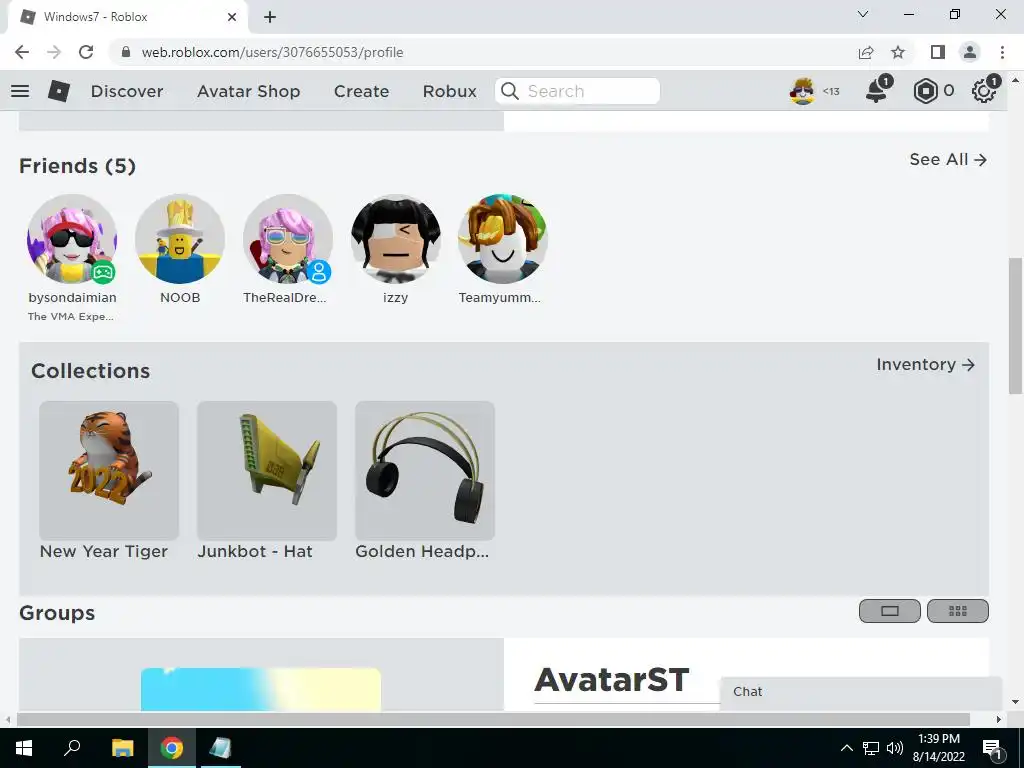The height and width of the screenshot is (768, 1024).
Task: Open the New Year Tiger item
Action: tap(108, 471)
